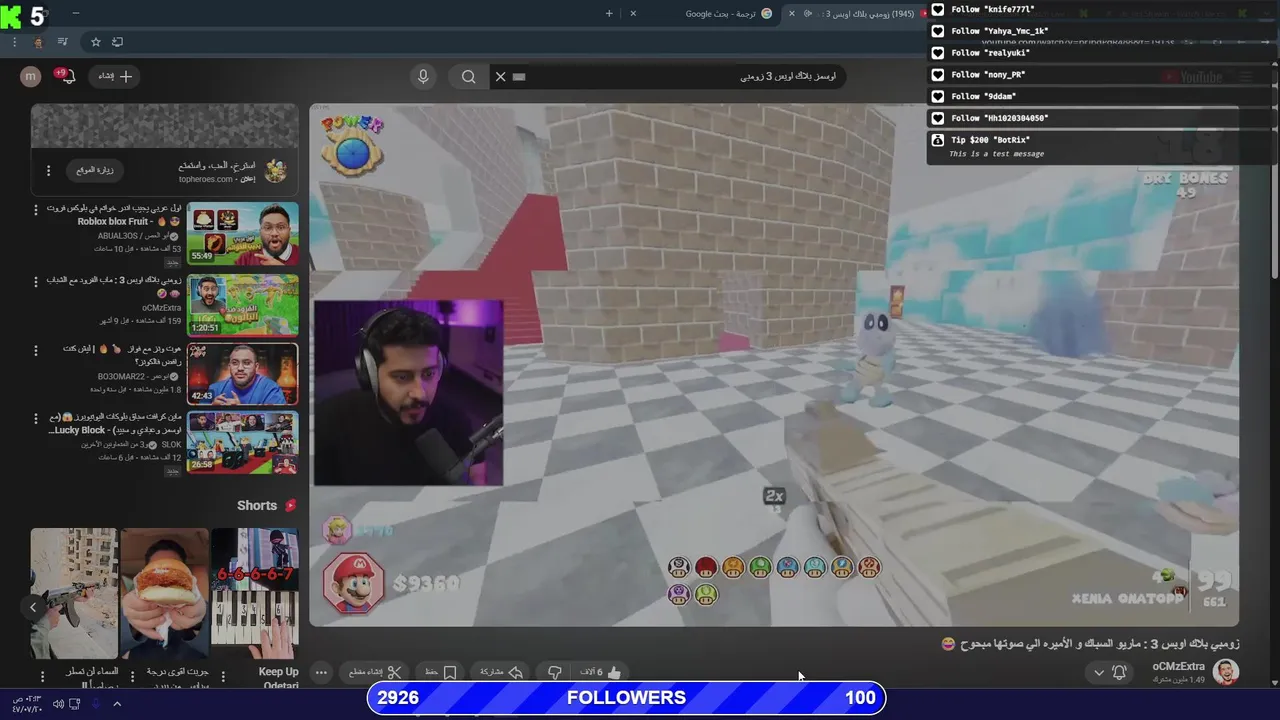Close the Google translate search tab
The width and height of the screenshot is (1280, 720).
[x=633, y=13]
